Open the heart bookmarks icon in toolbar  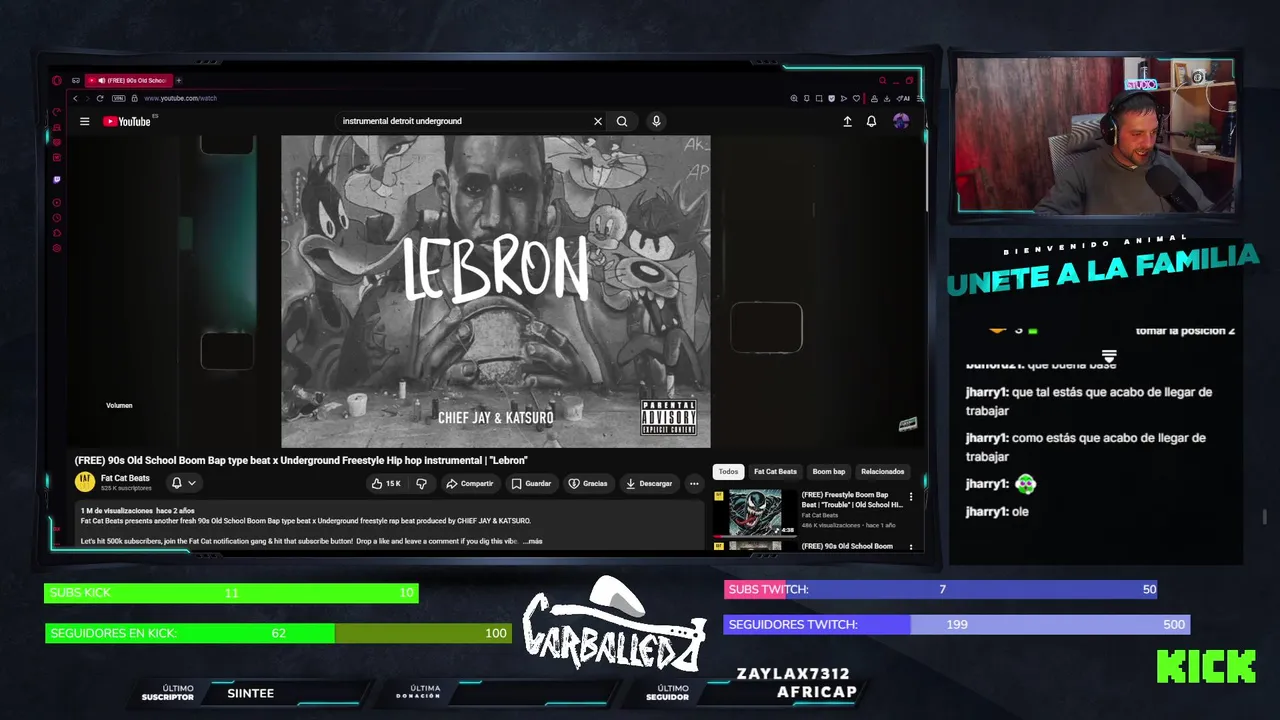point(856,98)
